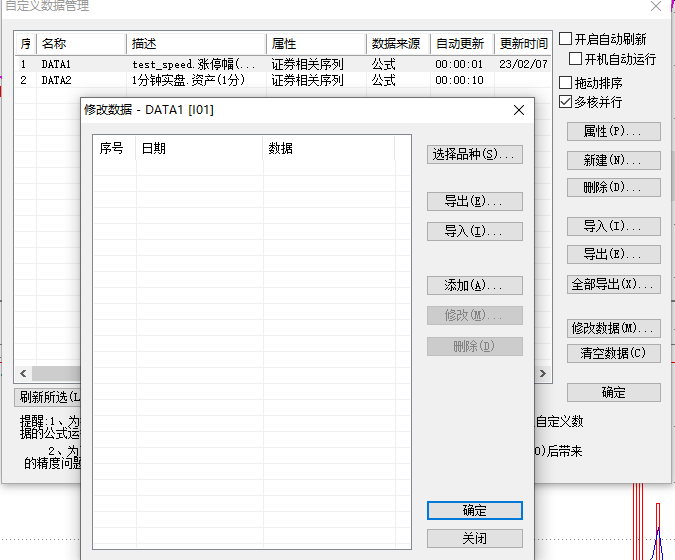Select DATA2 row name
This screenshot has width=675, height=560.
56,80
